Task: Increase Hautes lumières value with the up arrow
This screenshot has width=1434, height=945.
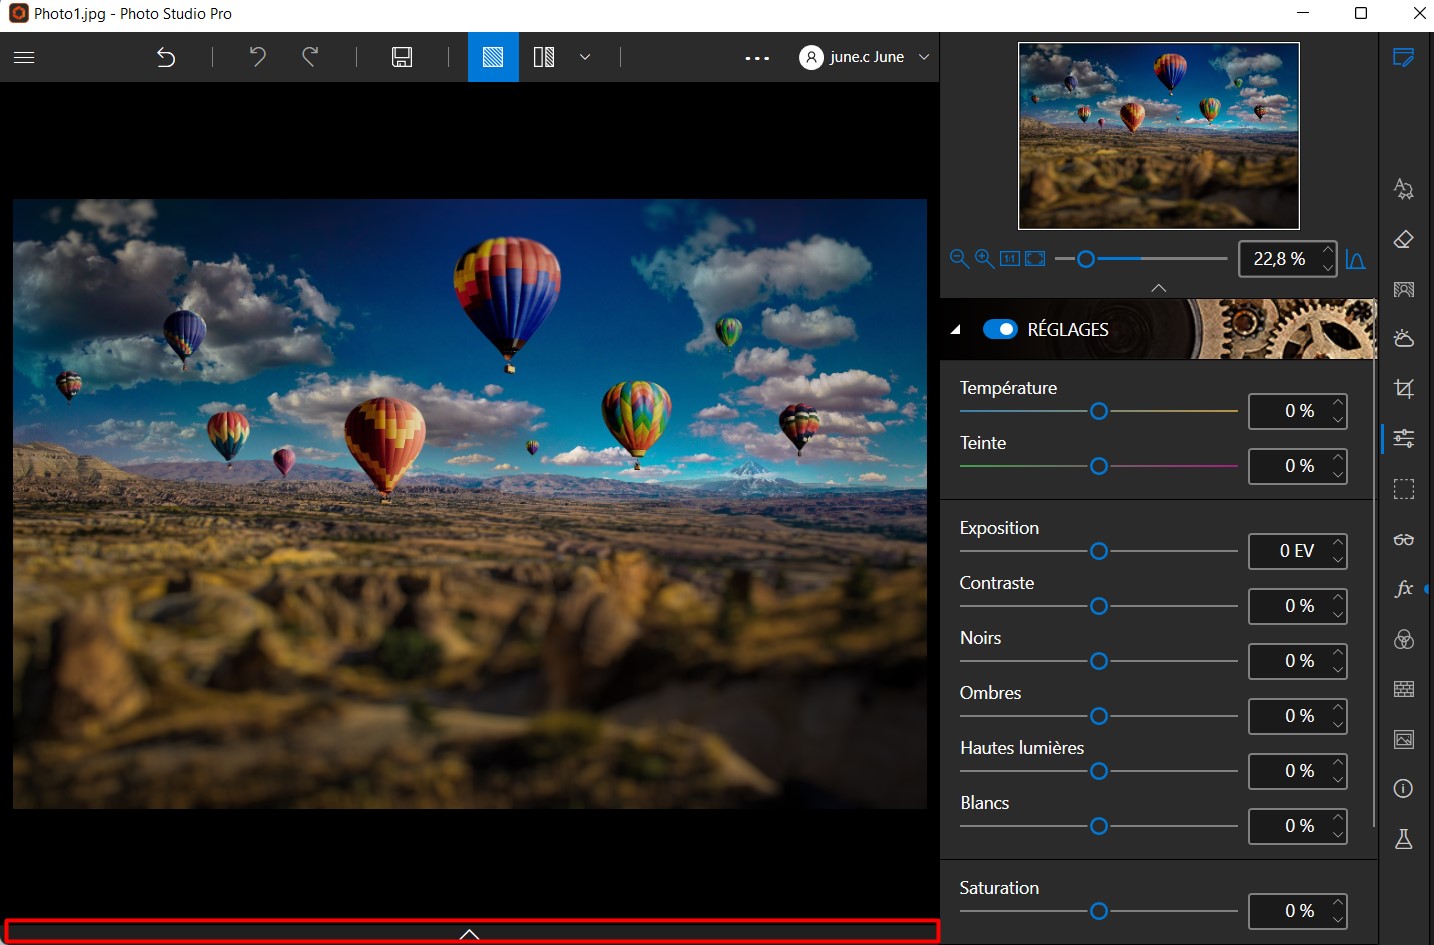Action: click(1338, 763)
